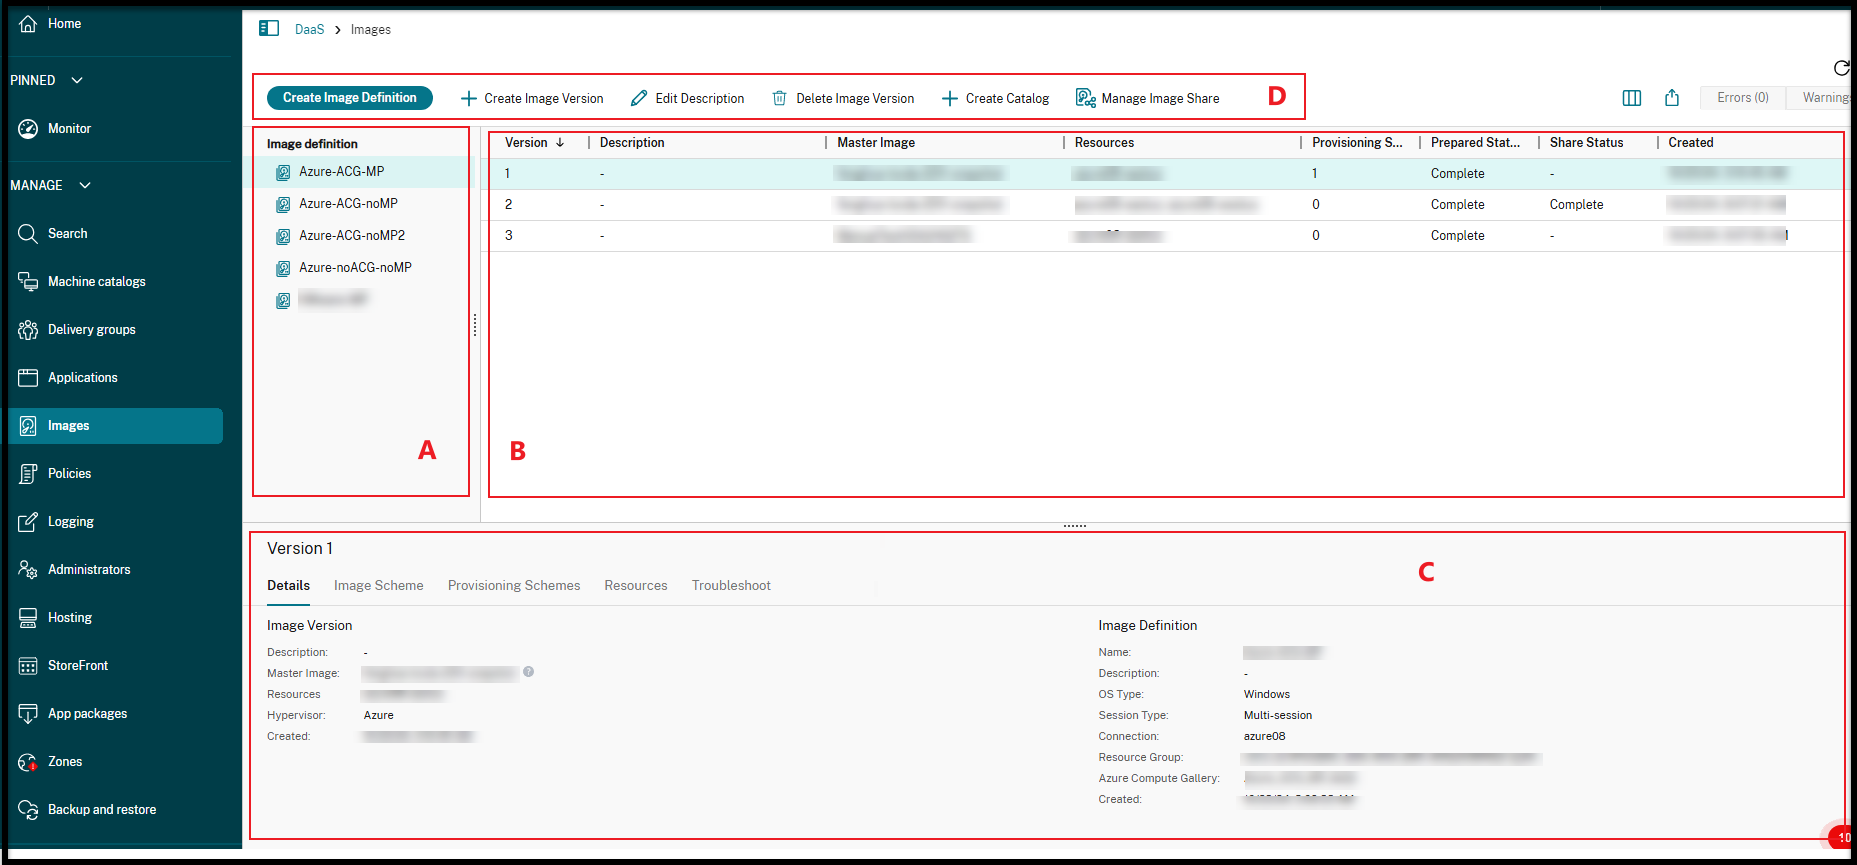Click the export icon
Viewport: 1857px width, 865px height.
[x=1672, y=97]
